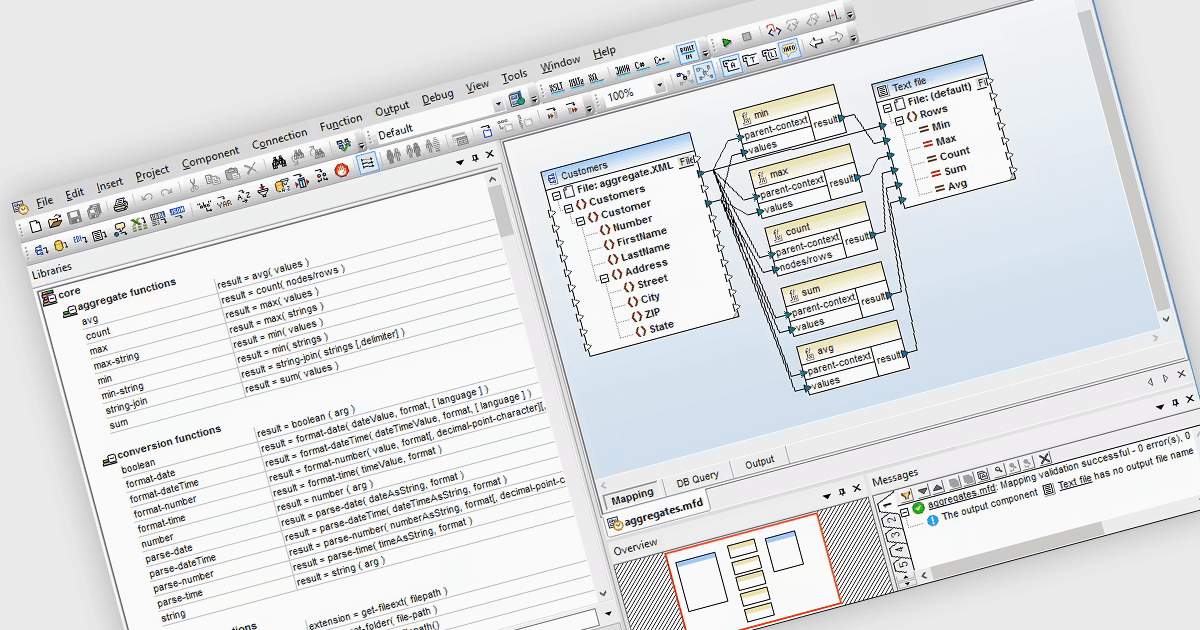Click the Text file link in Messages
Screen dimensions: 1200x630
point(1075,484)
